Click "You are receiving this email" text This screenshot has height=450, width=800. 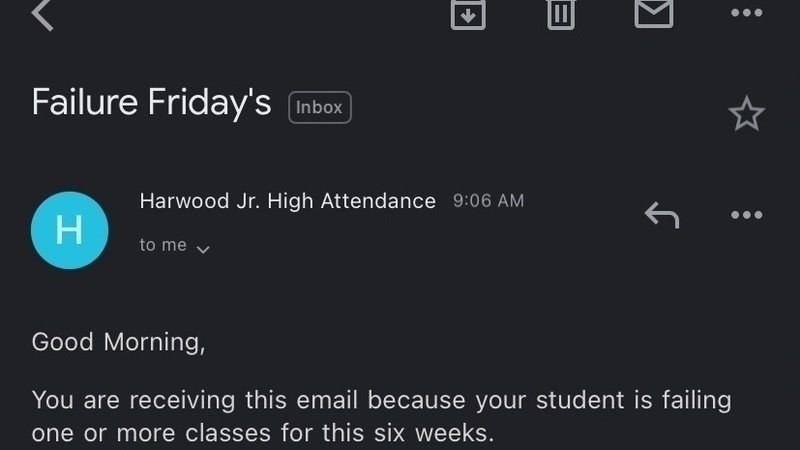pyautogui.click(x=196, y=401)
